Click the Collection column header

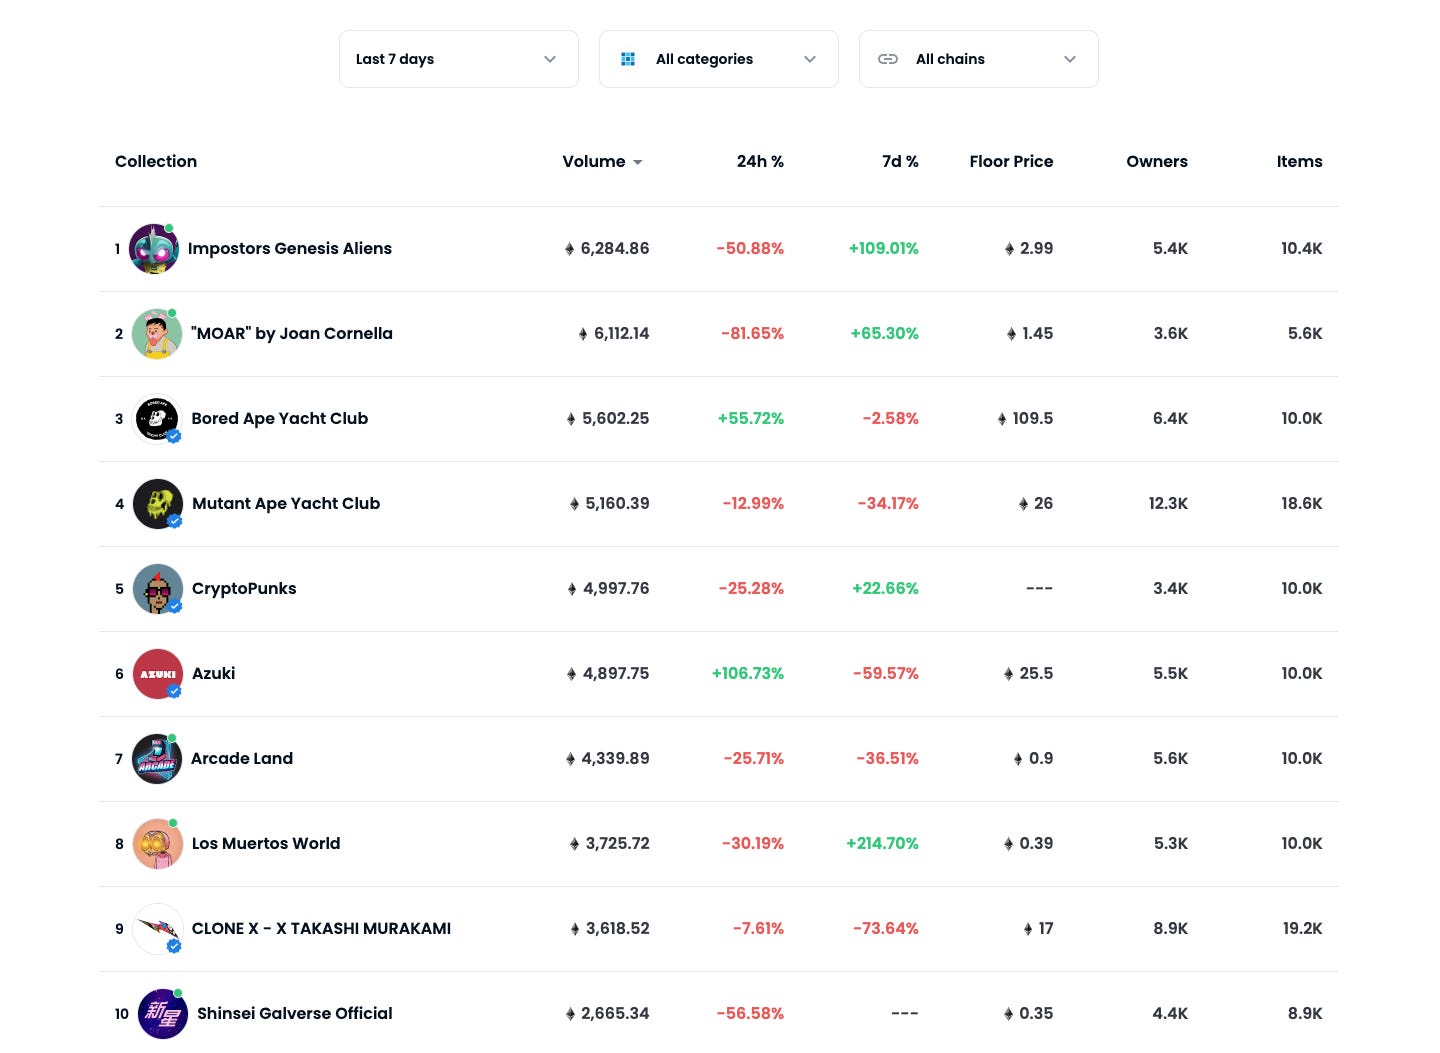(x=156, y=161)
